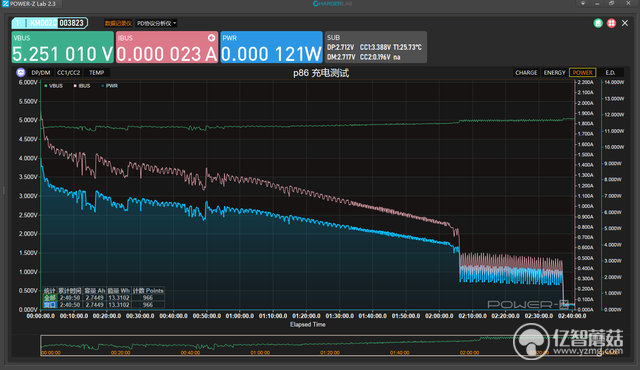Click the SUB readings panel
This screenshot has width=640, height=370.
[376, 47]
